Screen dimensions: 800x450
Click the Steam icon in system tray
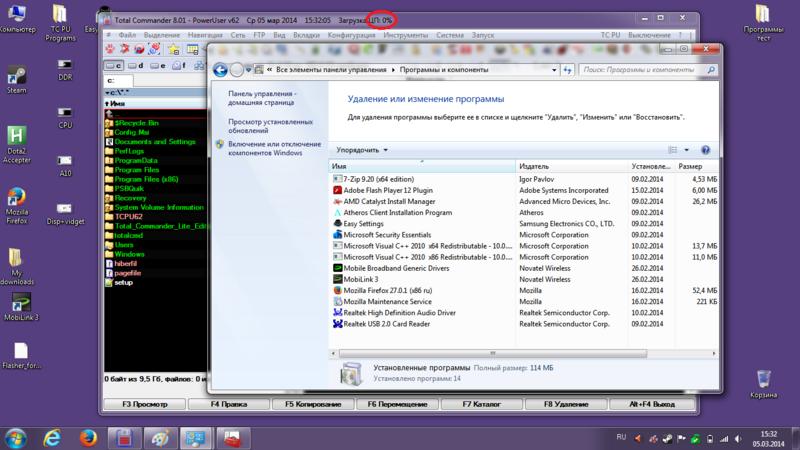[x=667, y=439]
